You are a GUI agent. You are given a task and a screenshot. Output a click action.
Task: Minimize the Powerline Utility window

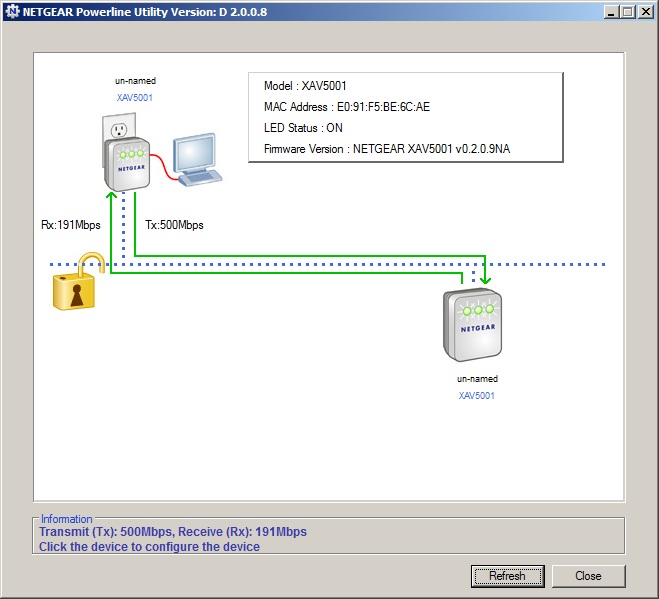(612, 12)
